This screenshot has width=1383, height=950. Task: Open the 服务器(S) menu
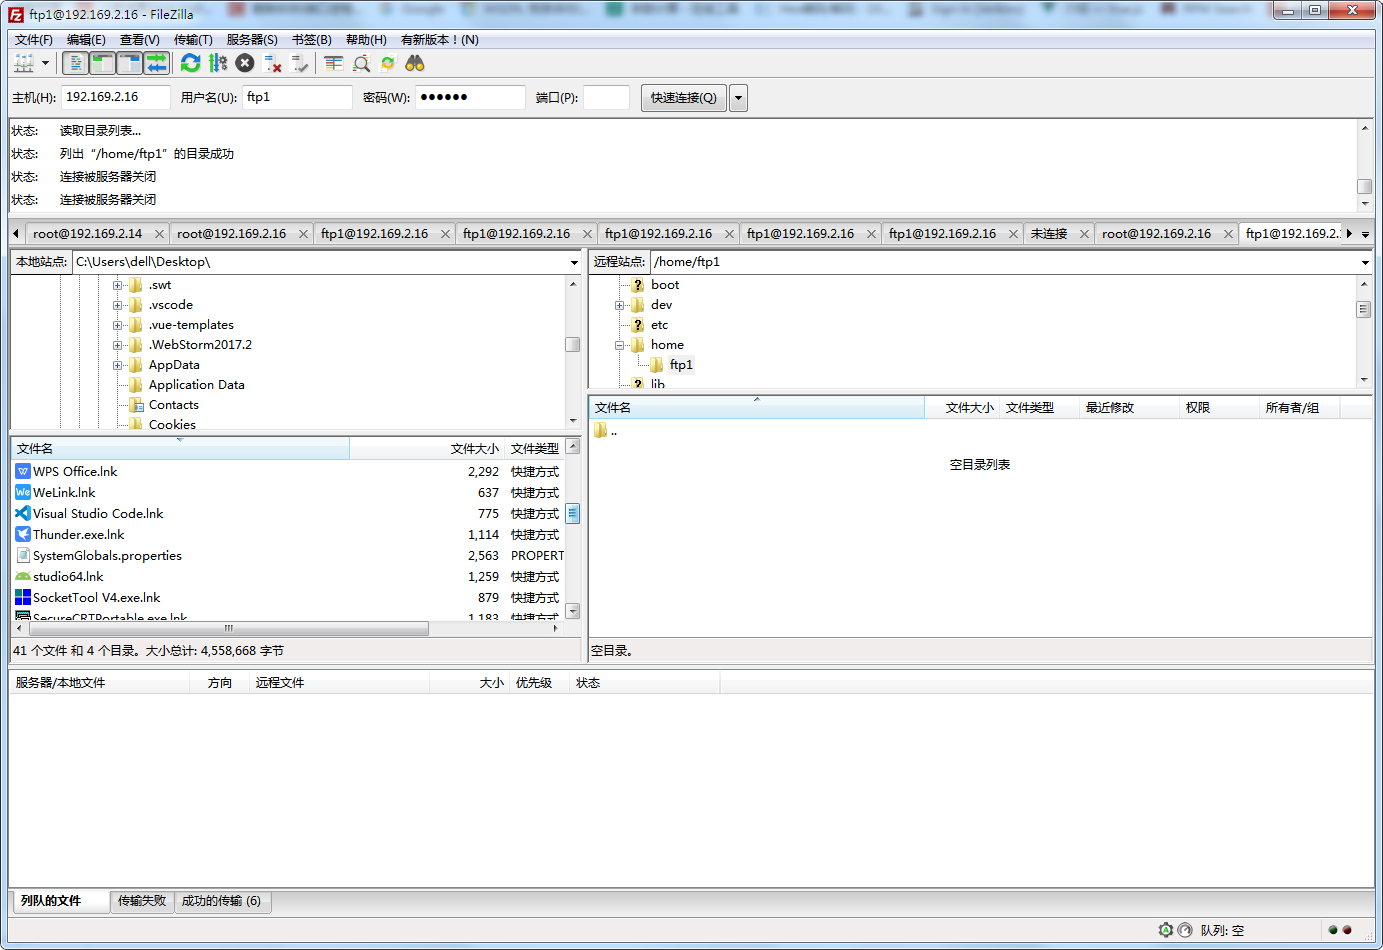pos(252,40)
